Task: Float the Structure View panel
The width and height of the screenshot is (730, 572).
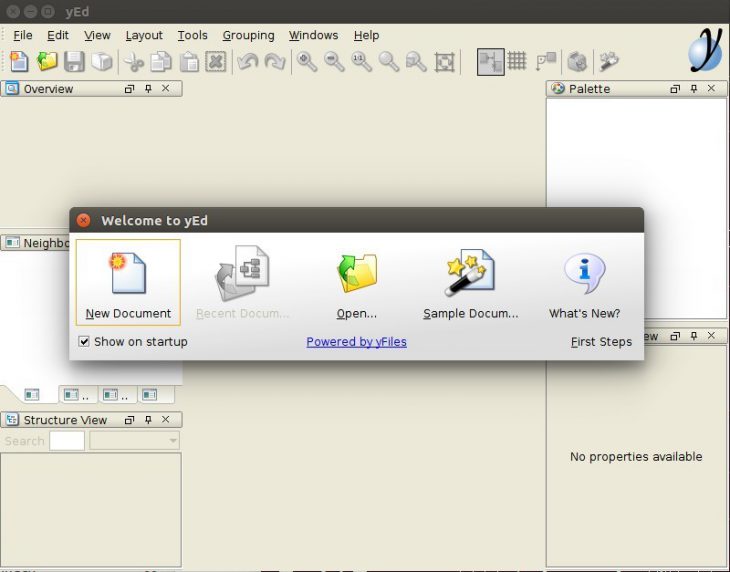Action: (x=129, y=420)
